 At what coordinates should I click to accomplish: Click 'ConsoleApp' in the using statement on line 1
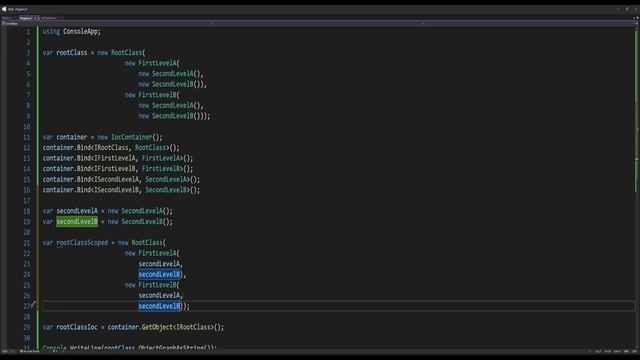(80, 31)
